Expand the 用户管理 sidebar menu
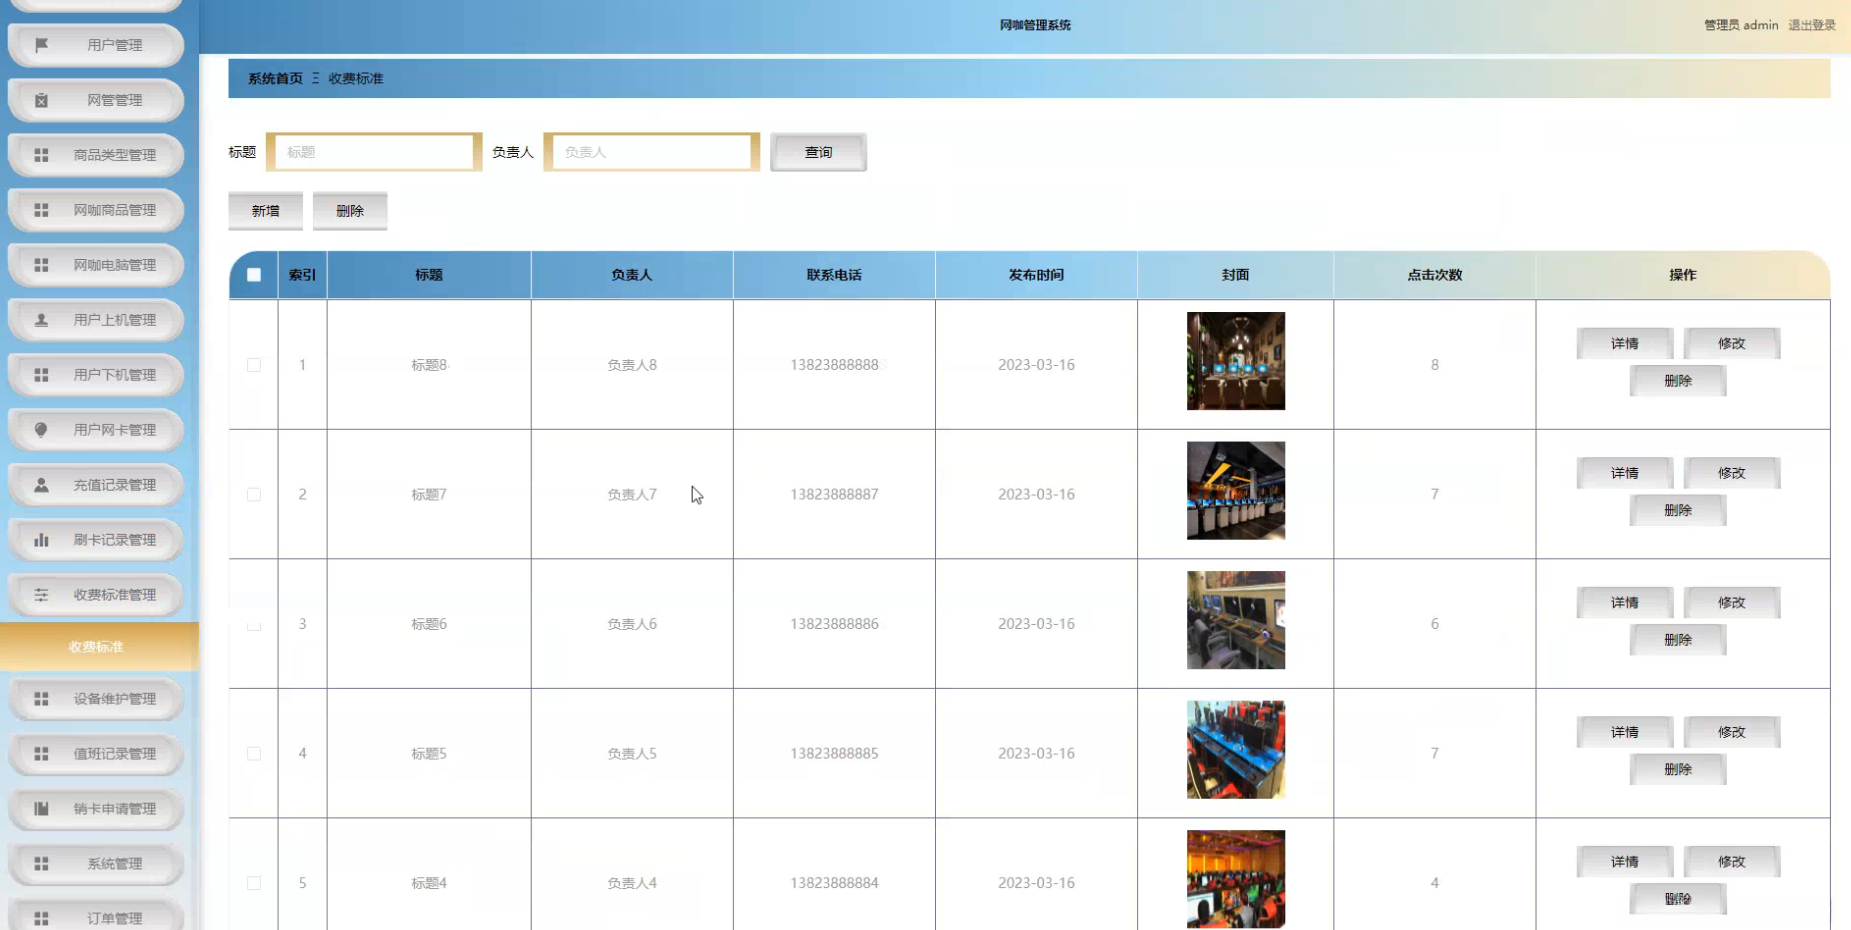 96,45
